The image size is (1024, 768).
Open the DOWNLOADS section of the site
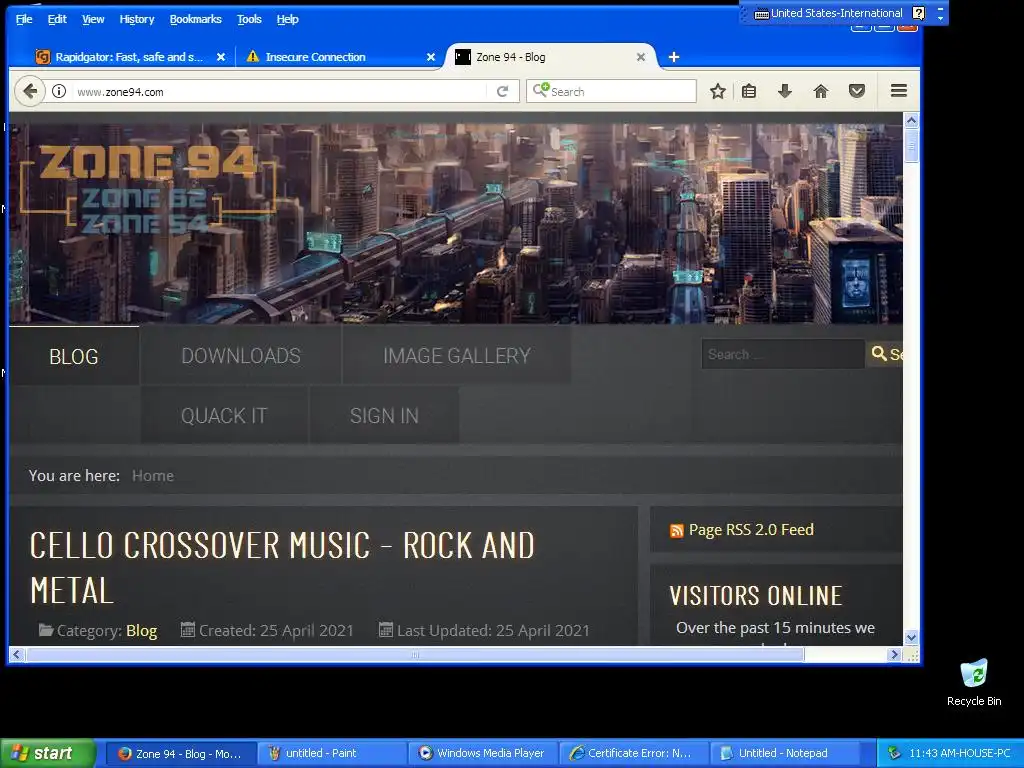(x=240, y=355)
